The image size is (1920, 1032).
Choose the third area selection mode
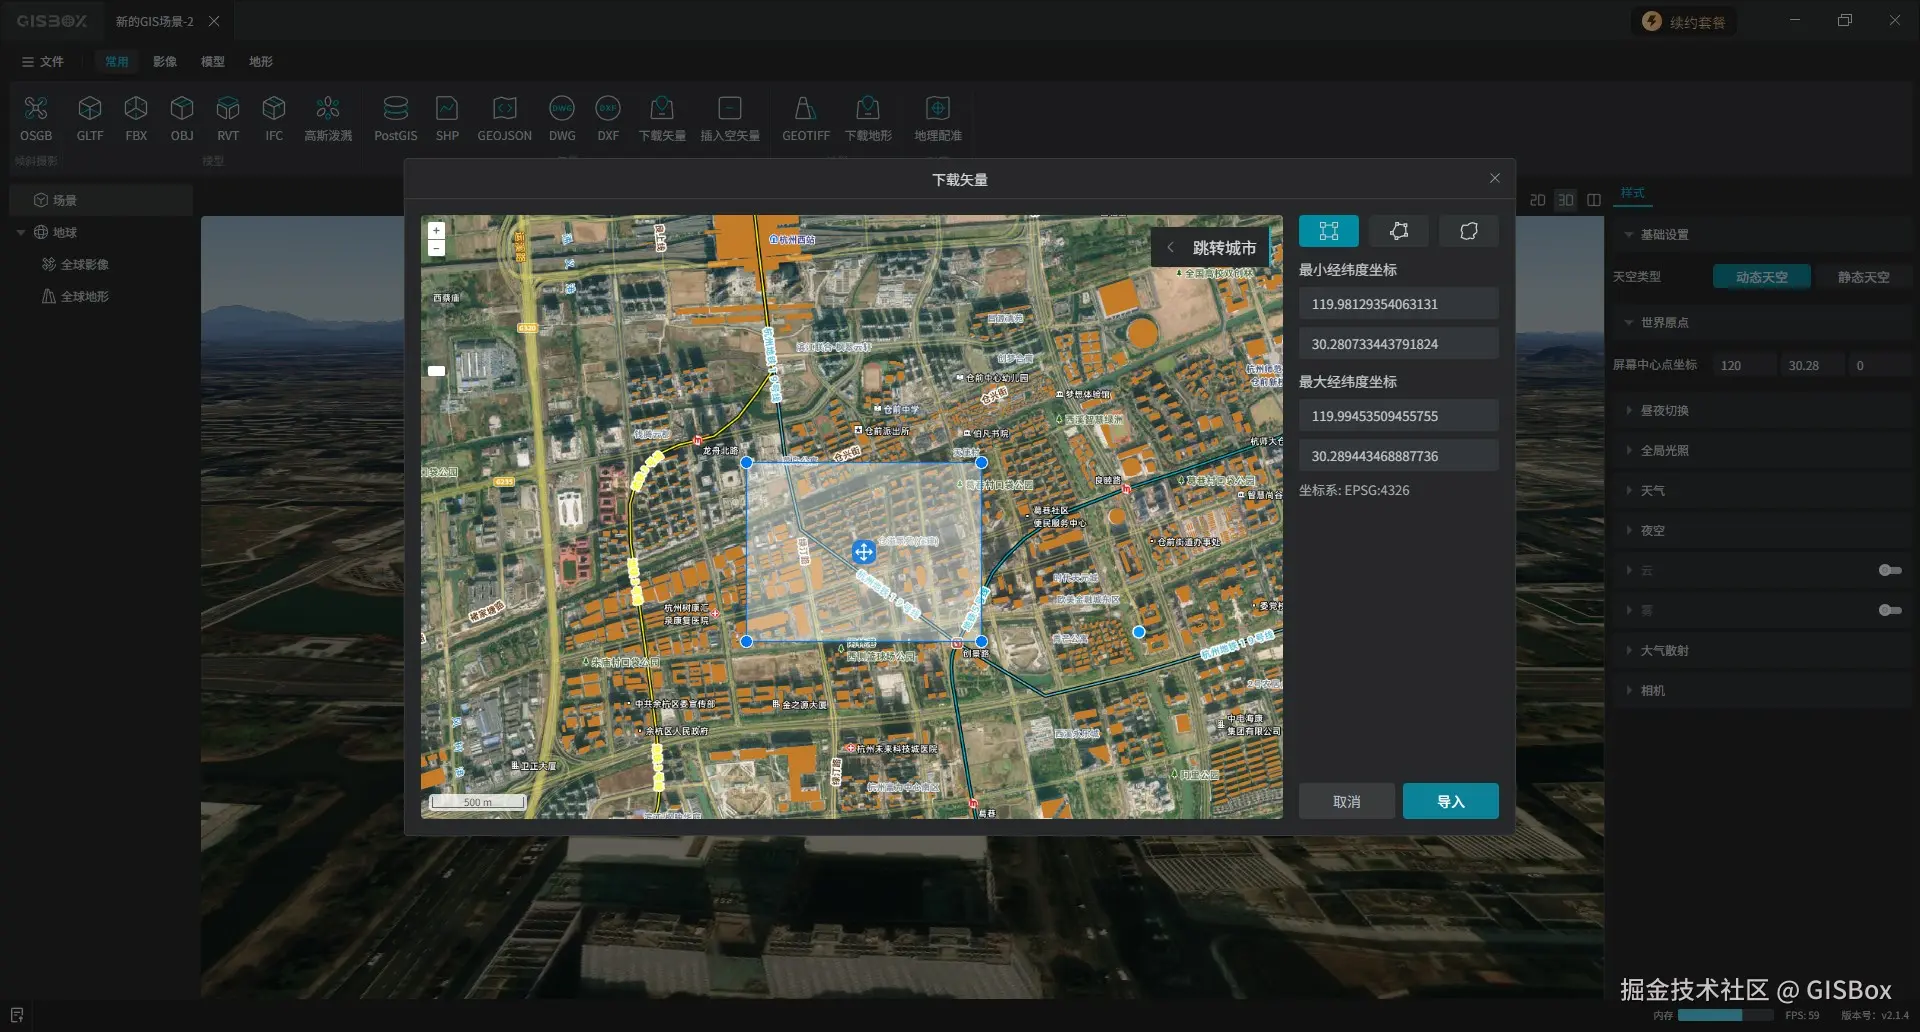click(1469, 231)
